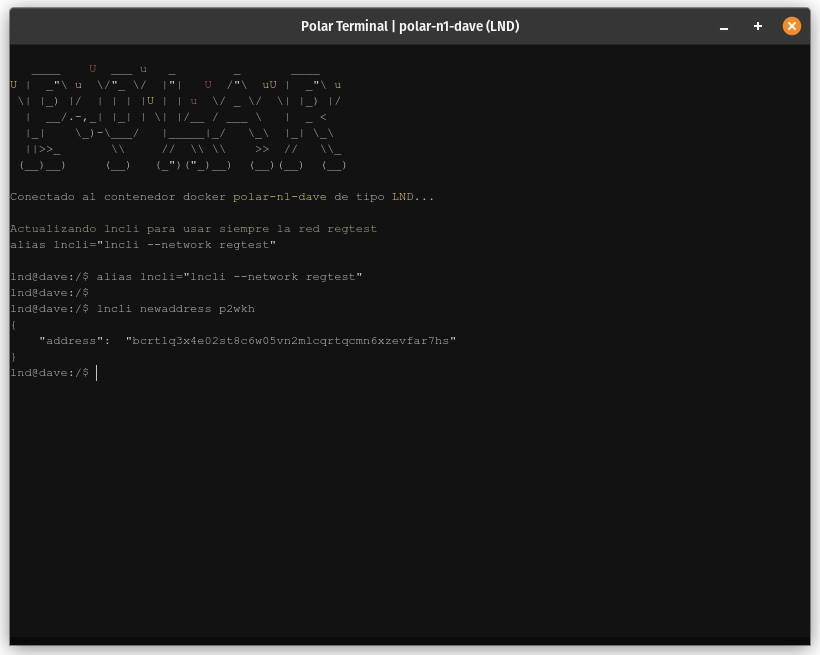This screenshot has height=655, width=820.
Task: Click the closing brace of JSON output
Action: [x=13, y=357]
